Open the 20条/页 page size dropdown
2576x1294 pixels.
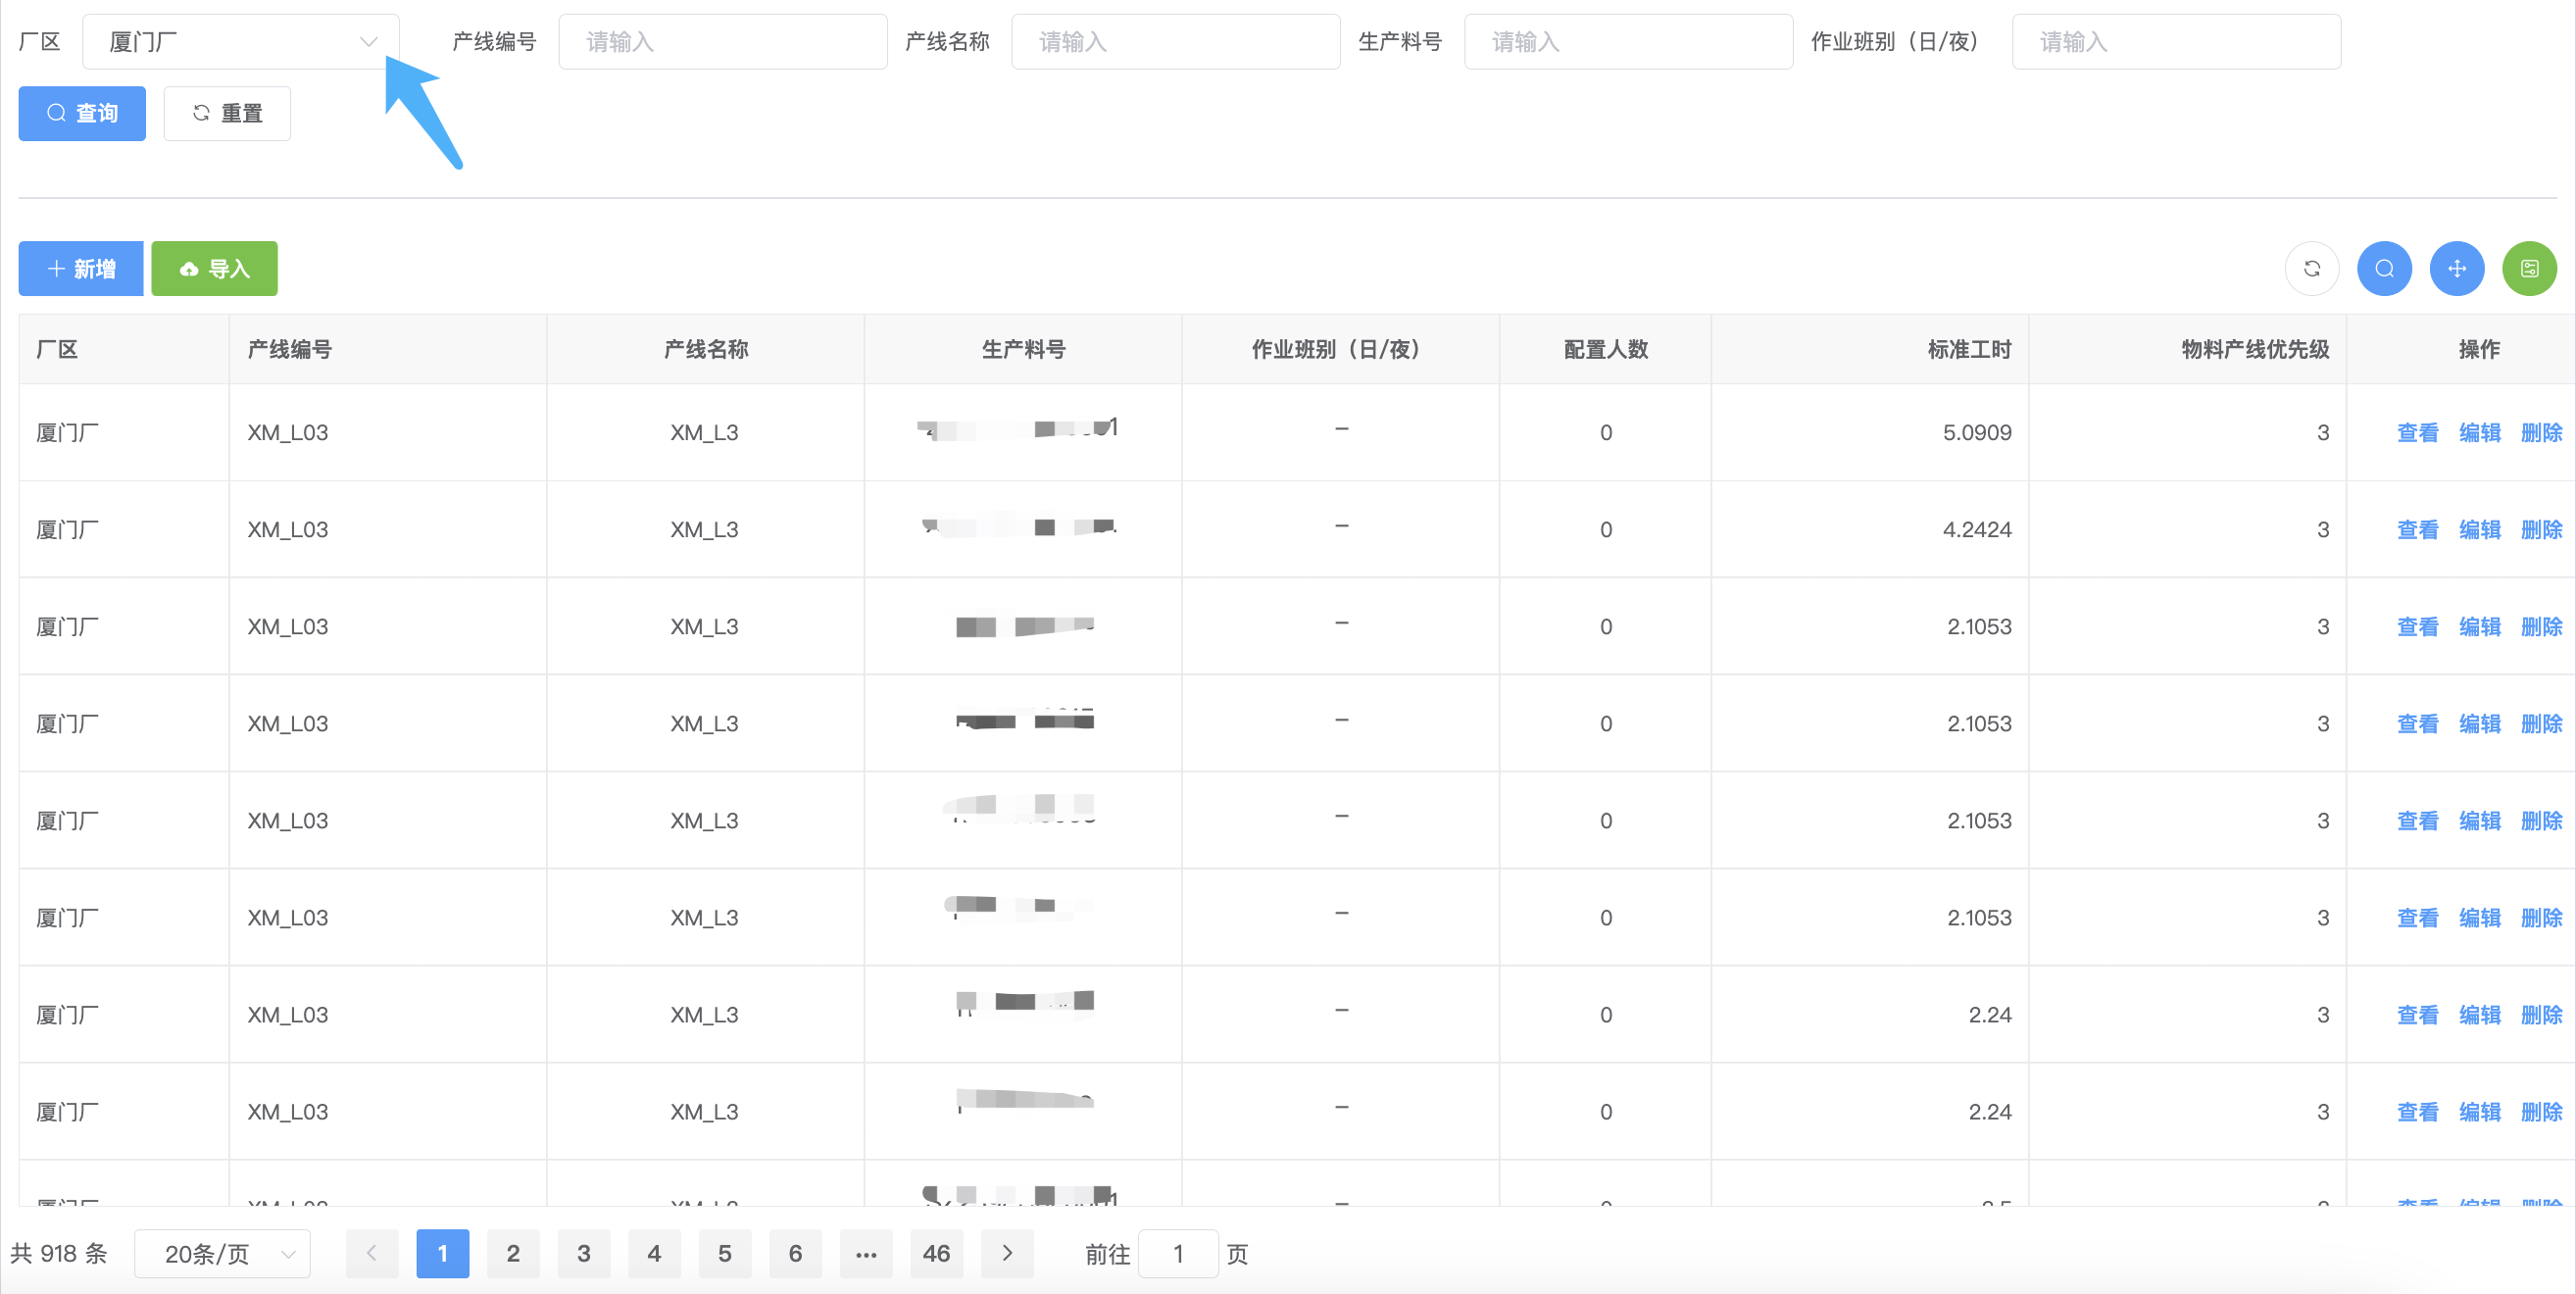point(222,1253)
